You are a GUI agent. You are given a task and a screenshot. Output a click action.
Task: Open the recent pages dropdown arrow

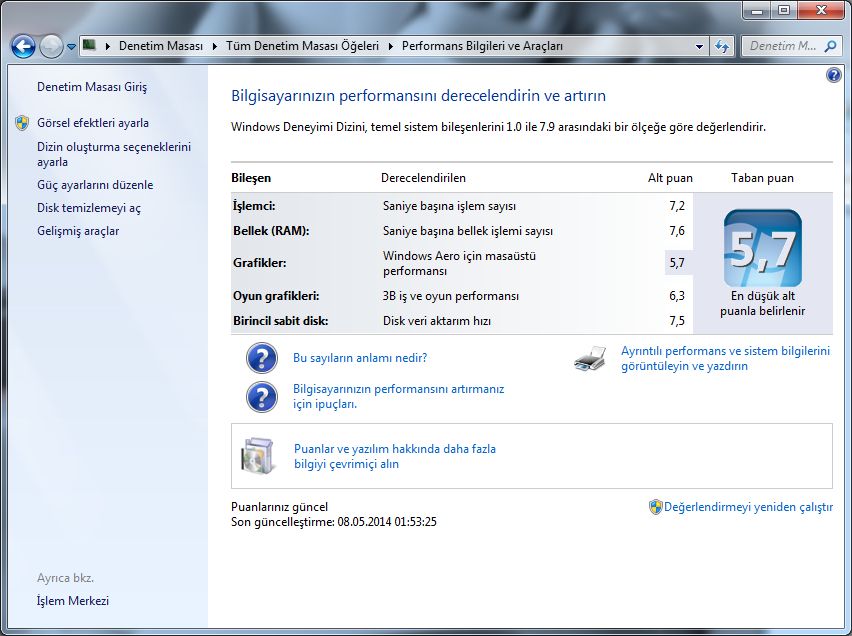pyautogui.click(x=71, y=47)
